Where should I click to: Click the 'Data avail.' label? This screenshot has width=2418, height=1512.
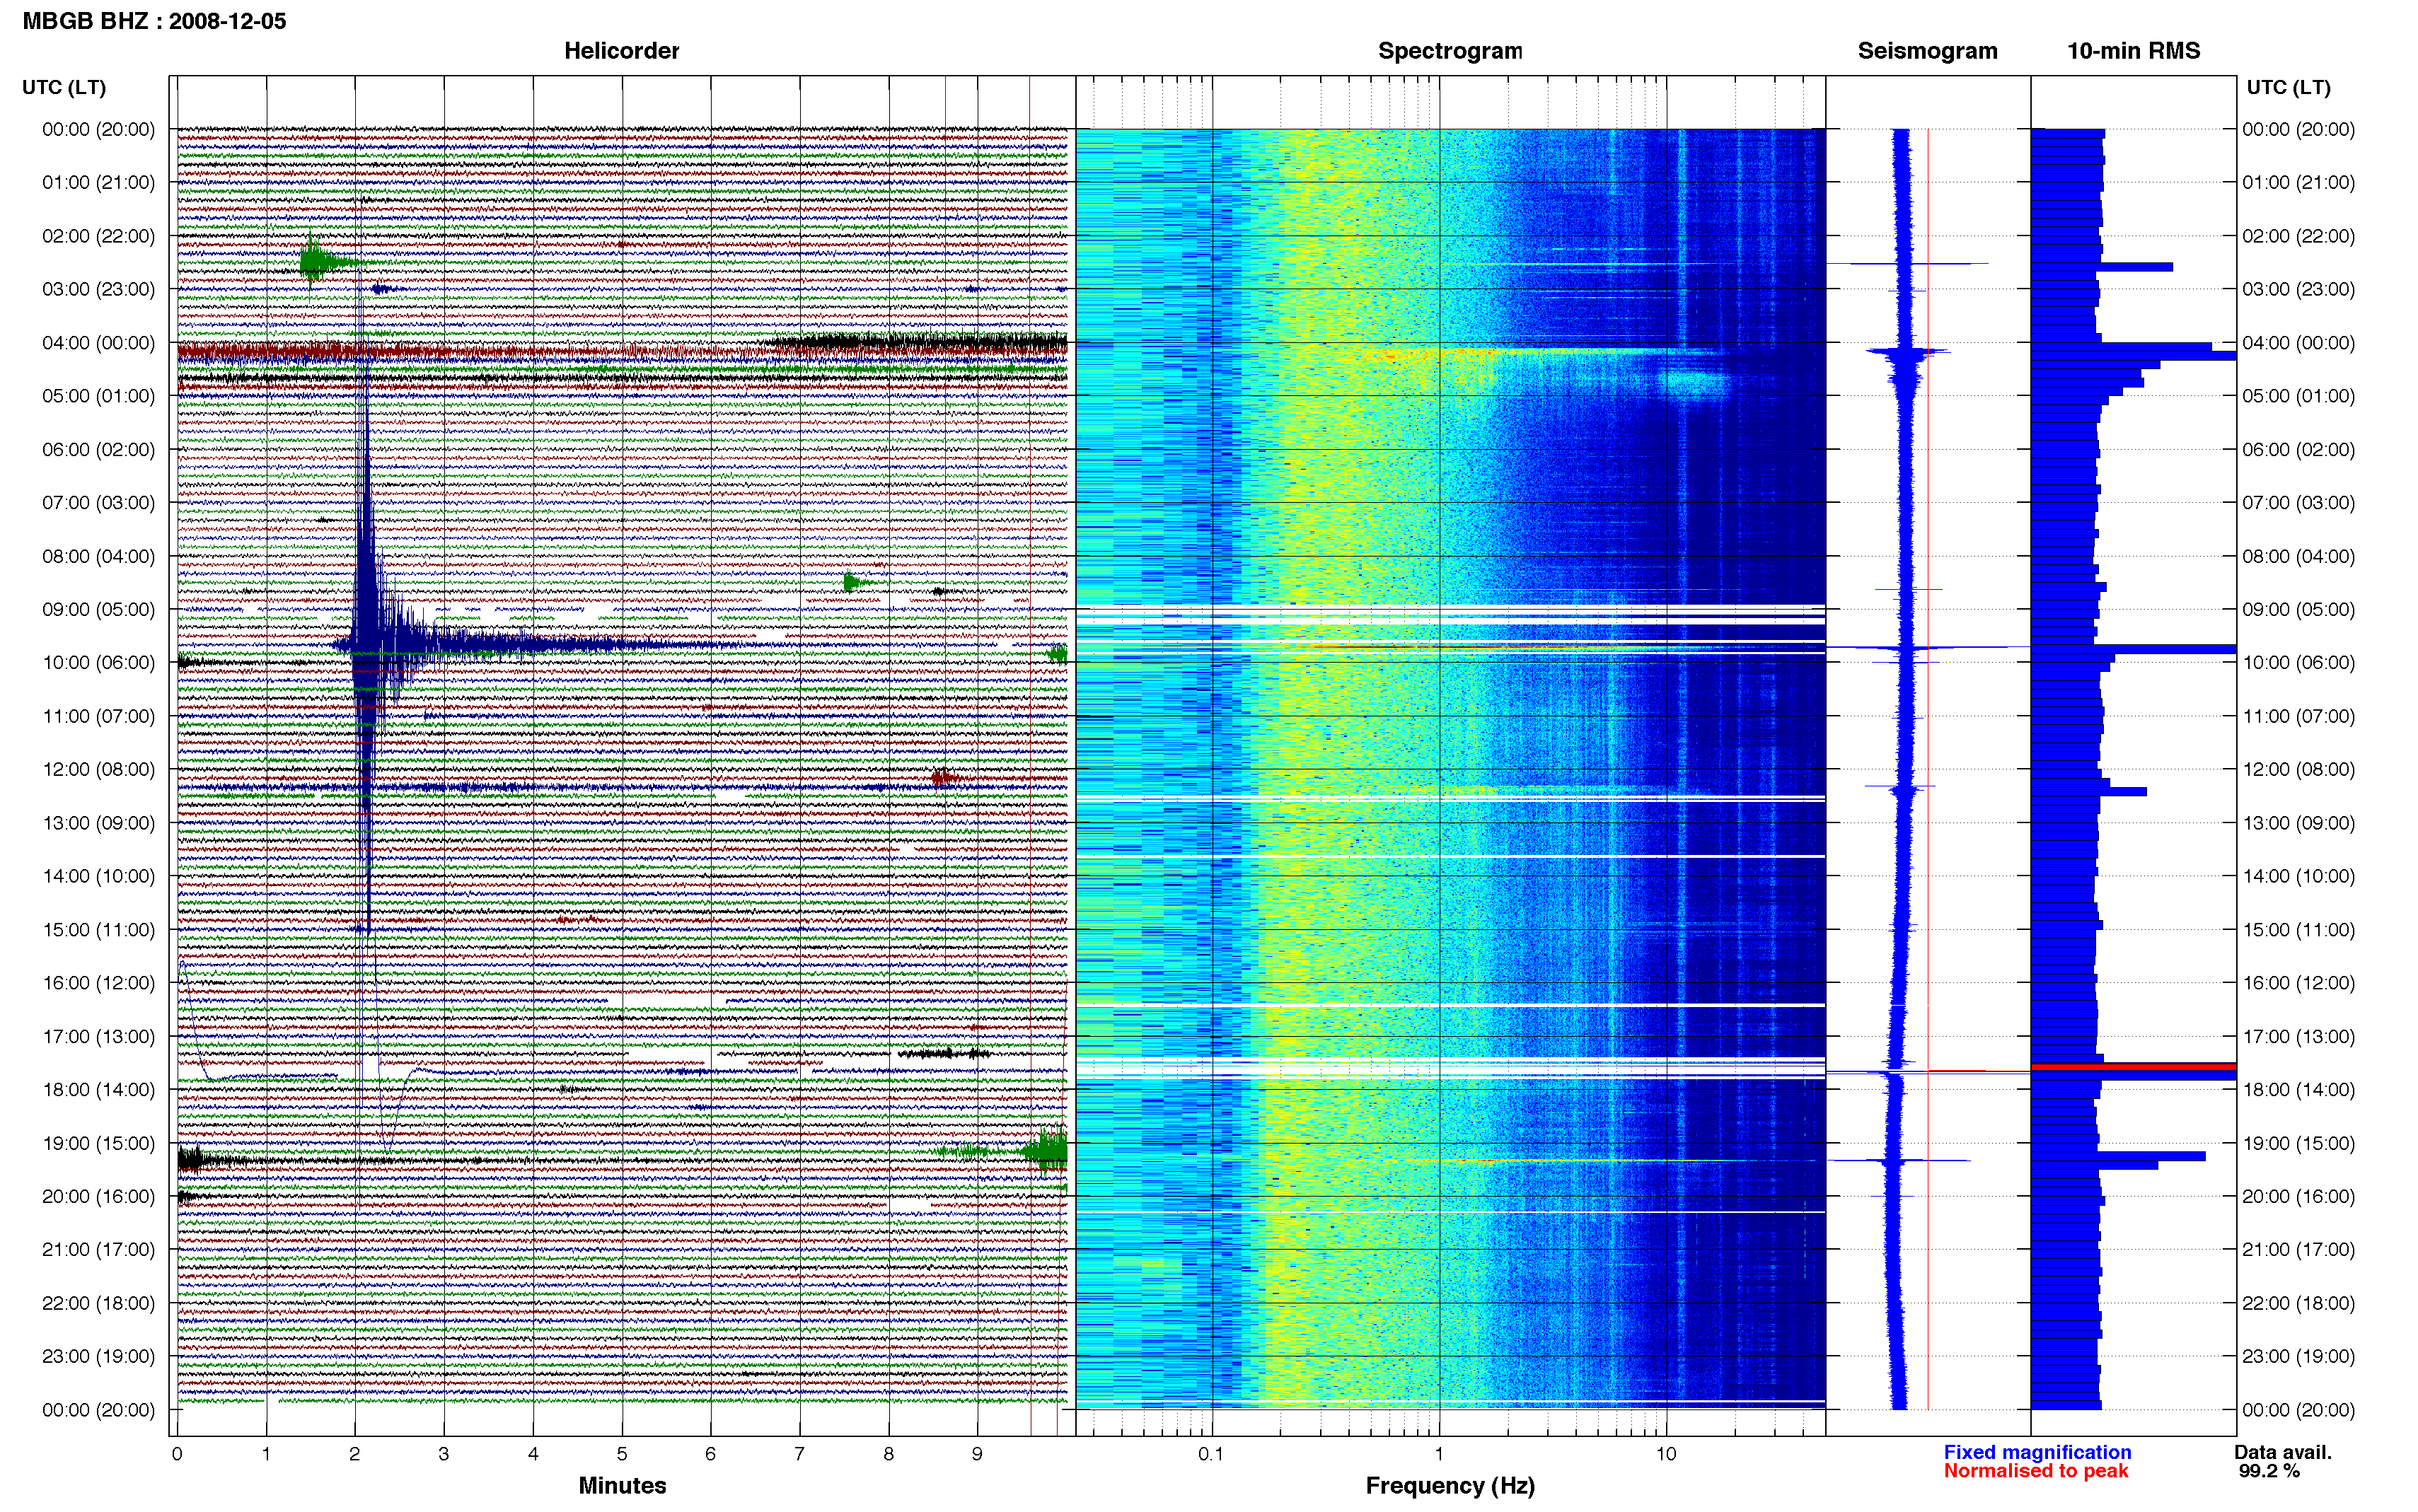[x=2283, y=1452]
